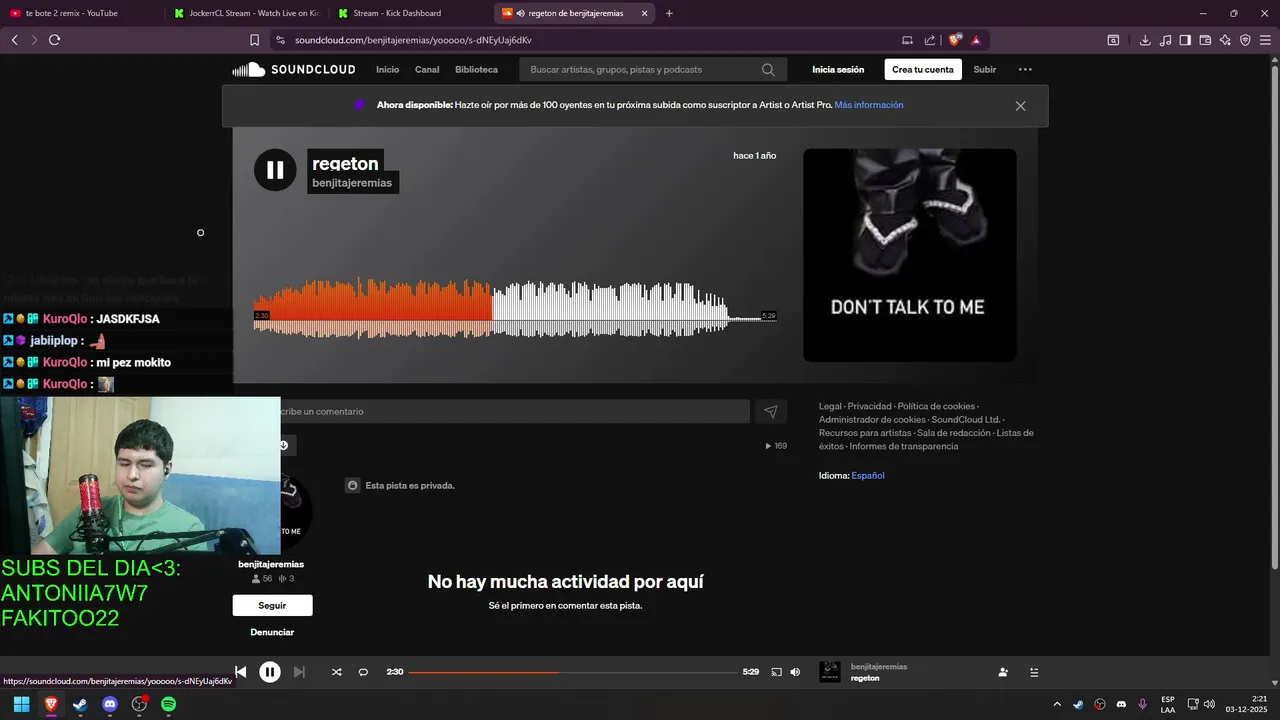Click the SoundCloud logo

pos(294,69)
